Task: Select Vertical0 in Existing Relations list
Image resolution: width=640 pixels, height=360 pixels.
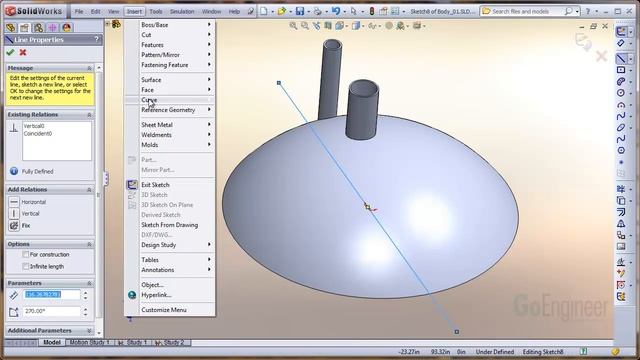Action: [34, 126]
